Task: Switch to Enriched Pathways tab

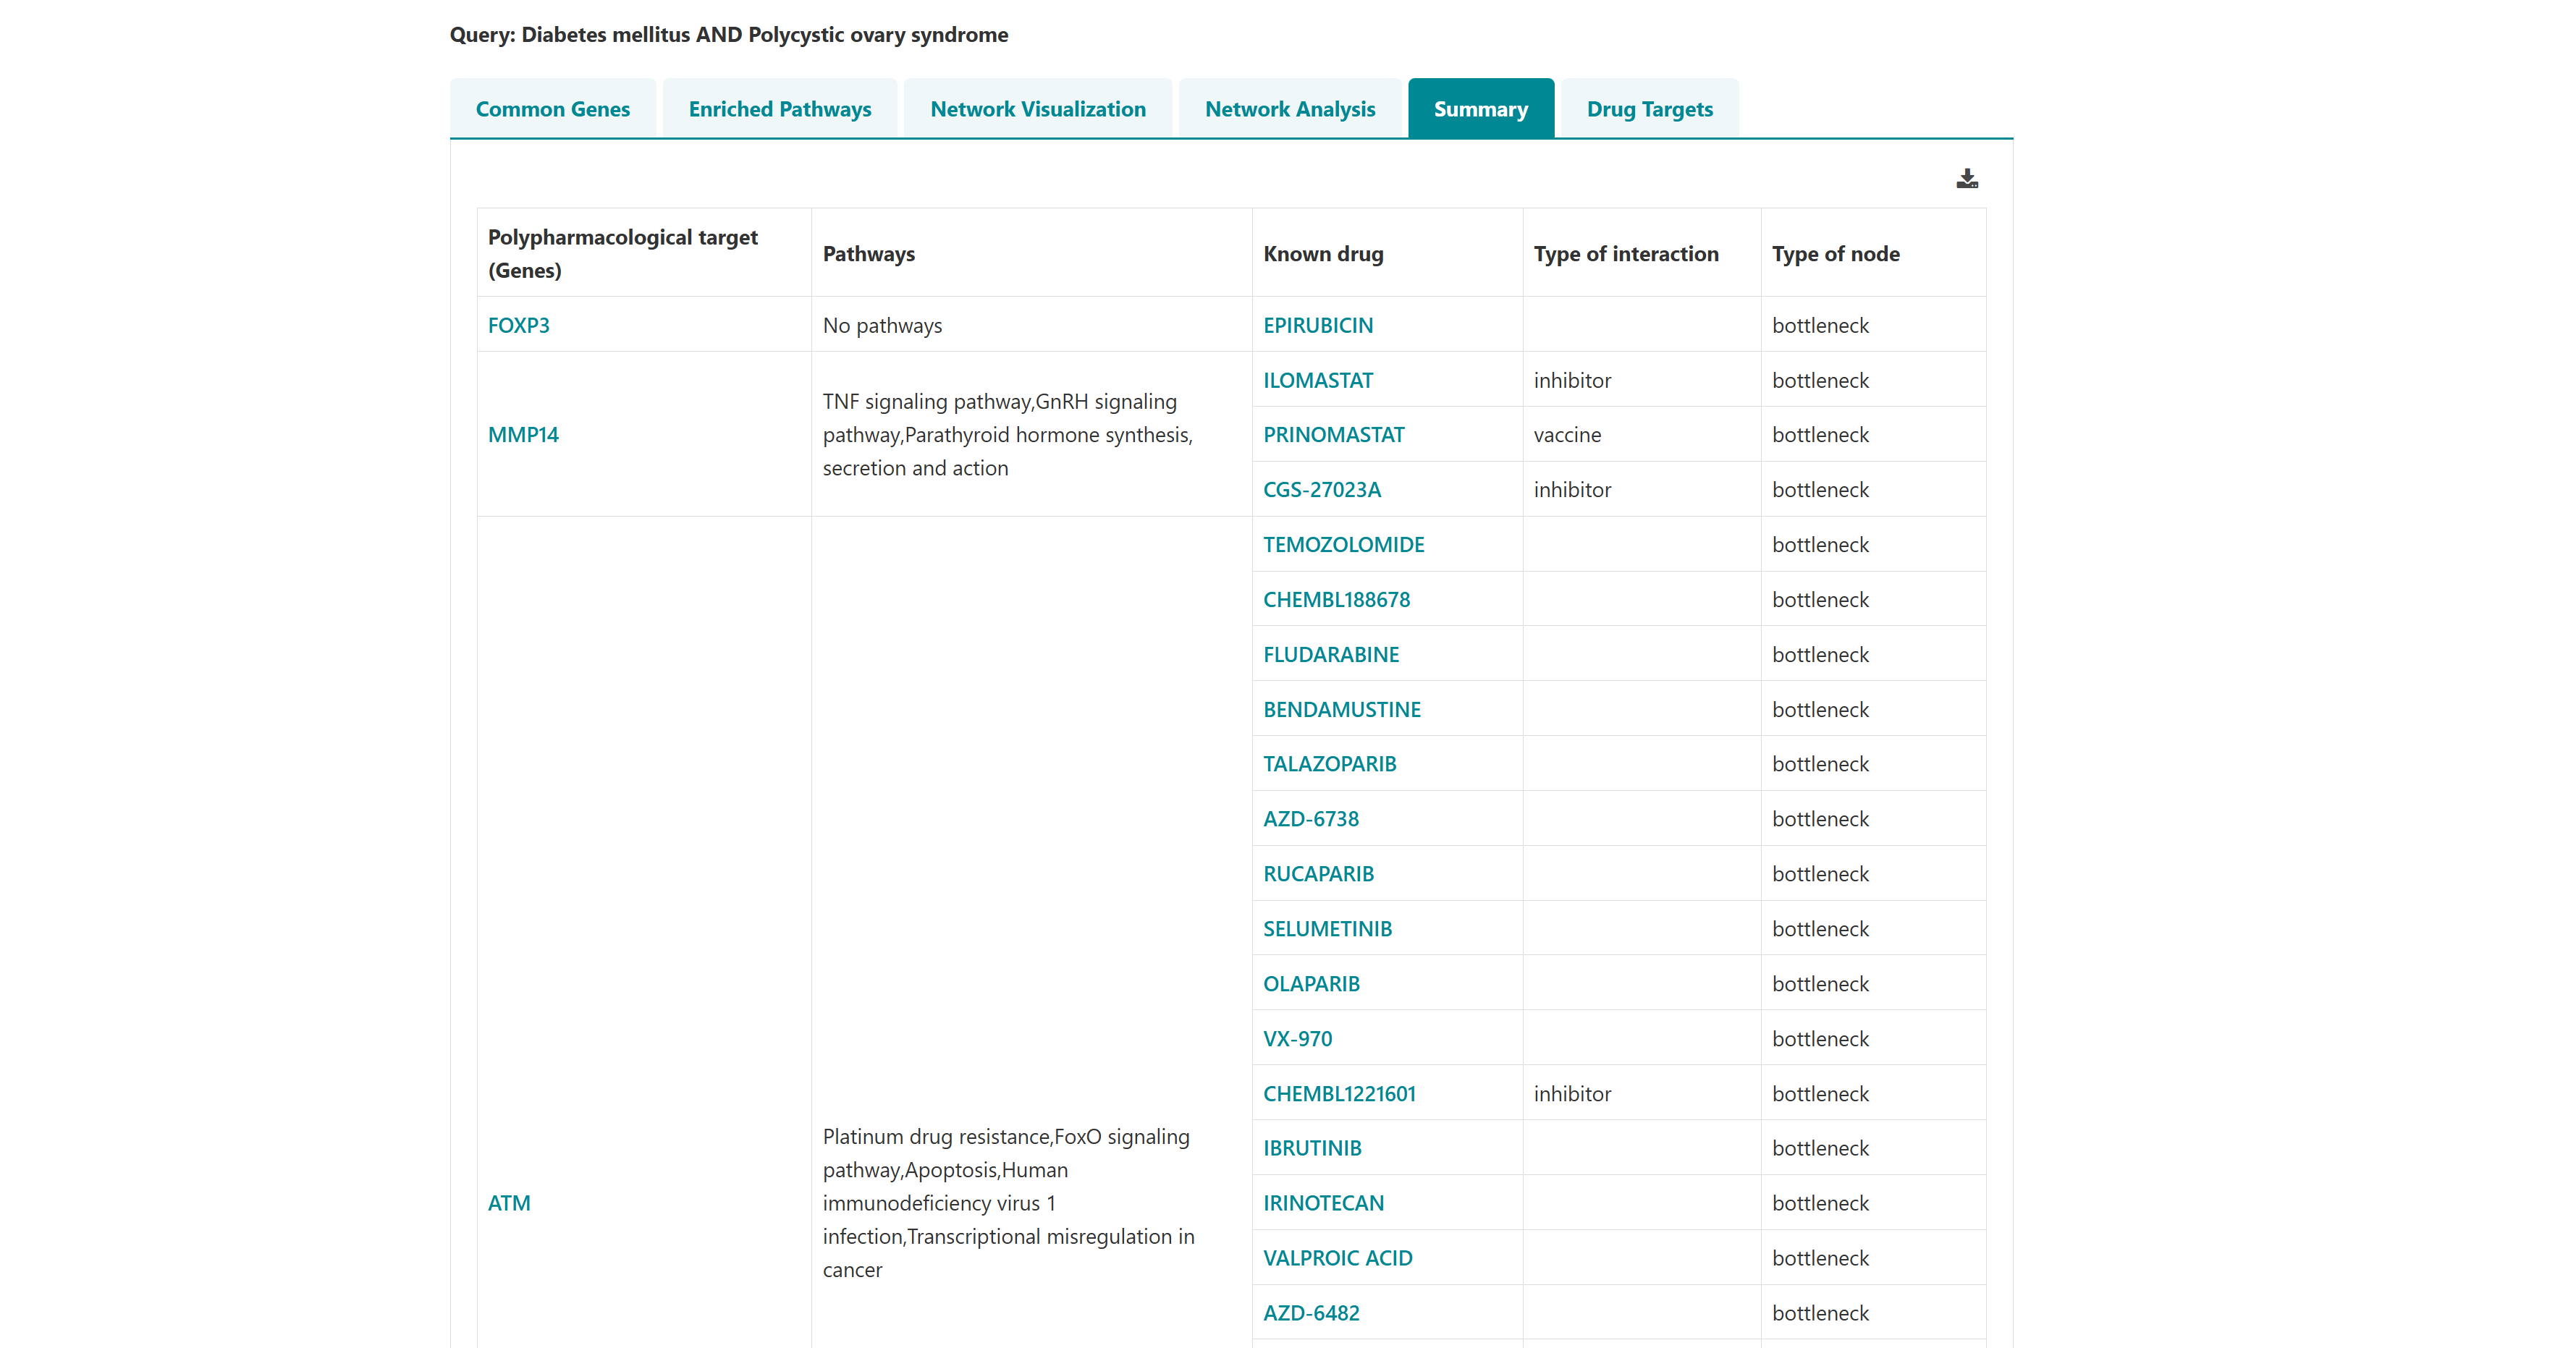Action: pos(779,109)
